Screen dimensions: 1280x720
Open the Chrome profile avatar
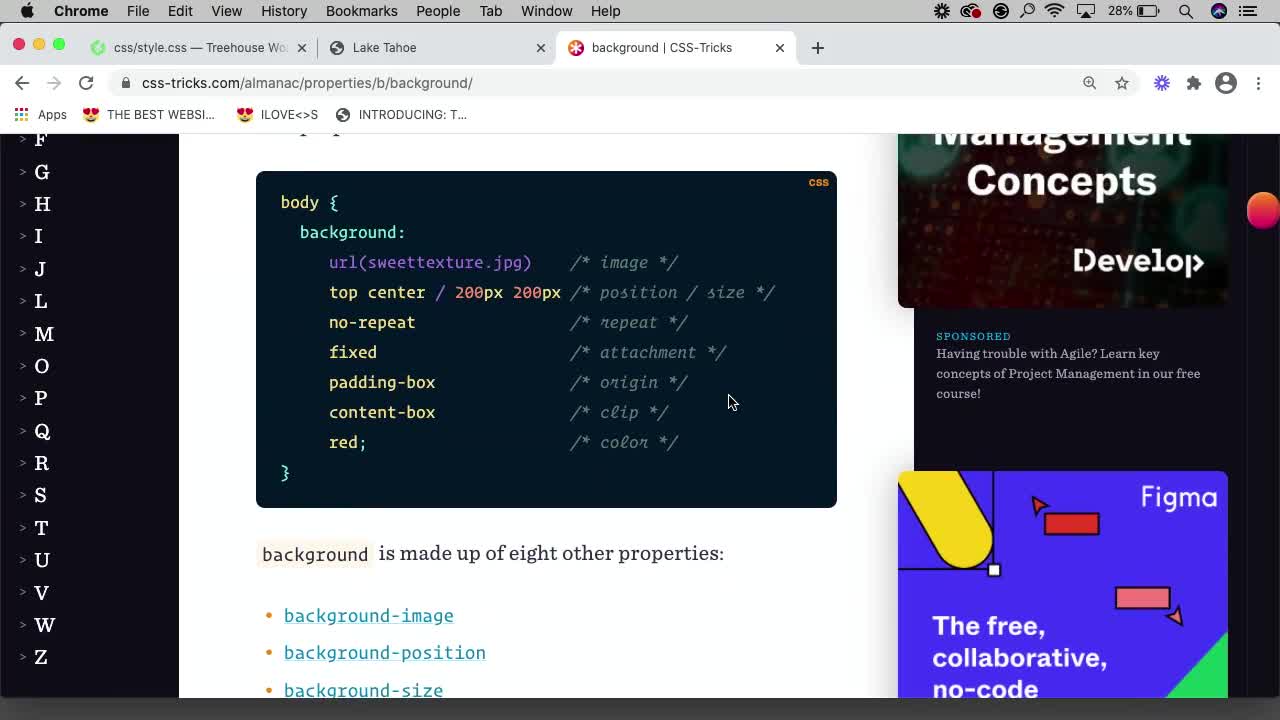click(1226, 83)
